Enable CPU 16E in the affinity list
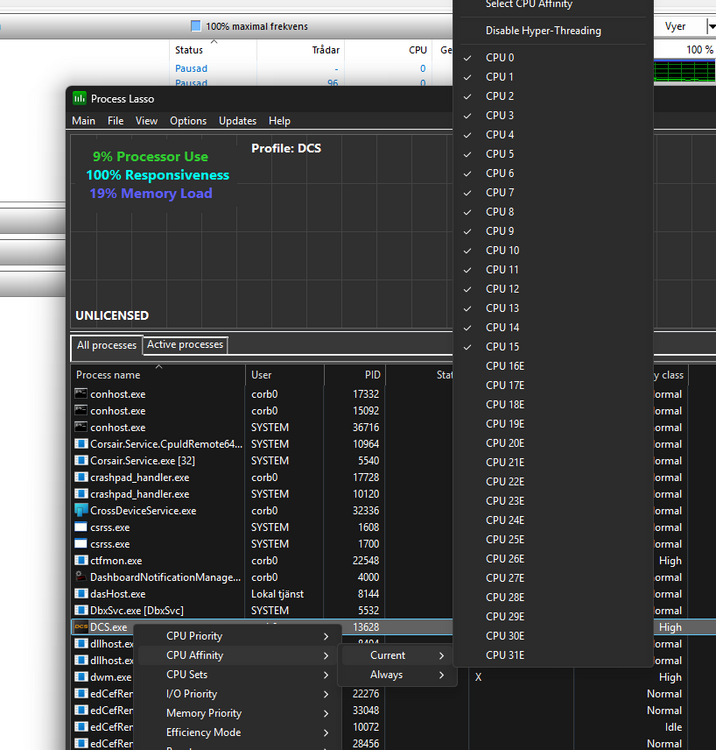 pyautogui.click(x=504, y=366)
